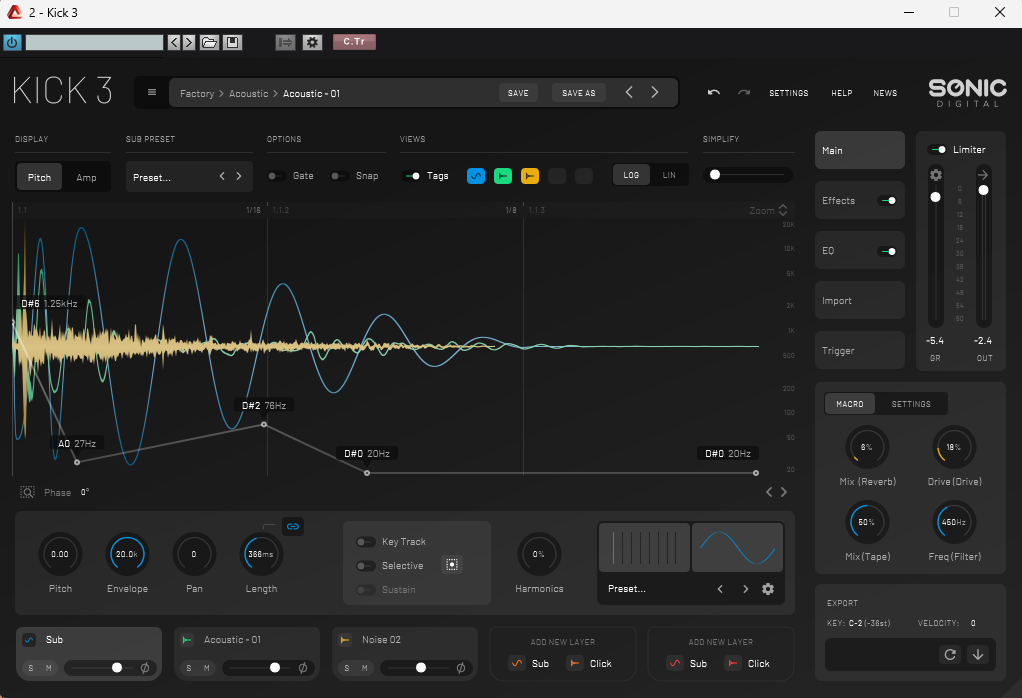Viewport: 1022px width, 698px height.
Task: Load next preset beside Save As
Action: pyautogui.click(x=655, y=93)
